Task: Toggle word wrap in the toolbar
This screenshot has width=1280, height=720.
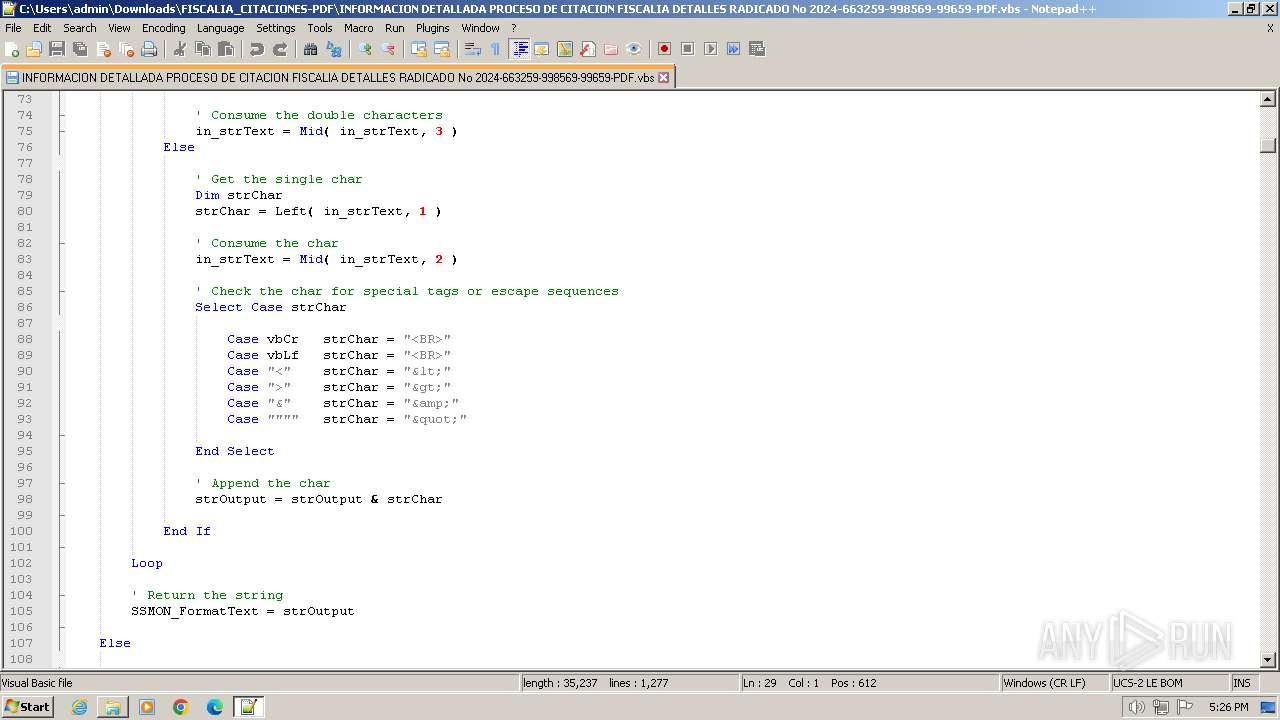Action: pyautogui.click(x=473, y=49)
